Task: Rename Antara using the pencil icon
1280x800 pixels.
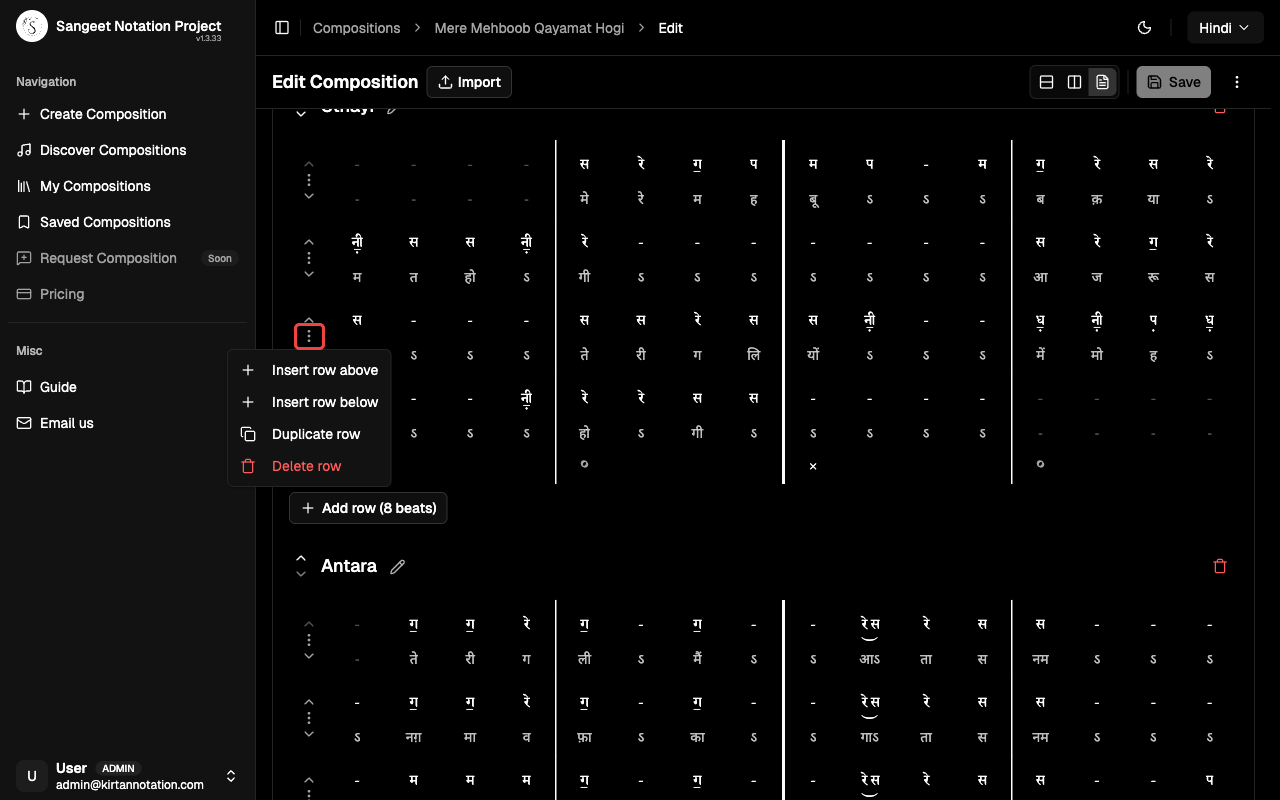Action: click(x=397, y=566)
